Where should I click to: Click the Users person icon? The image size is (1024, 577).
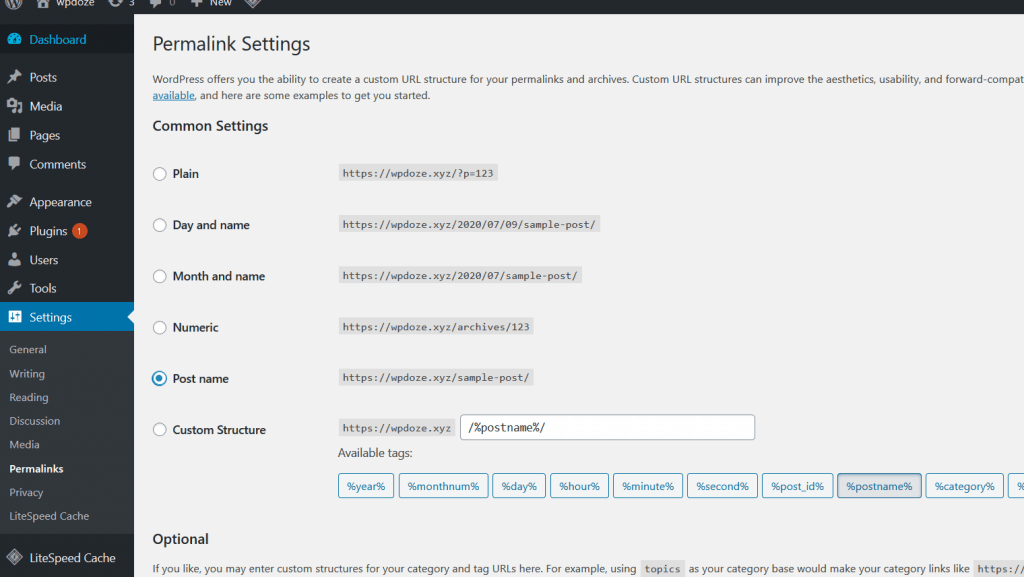click(14, 259)
